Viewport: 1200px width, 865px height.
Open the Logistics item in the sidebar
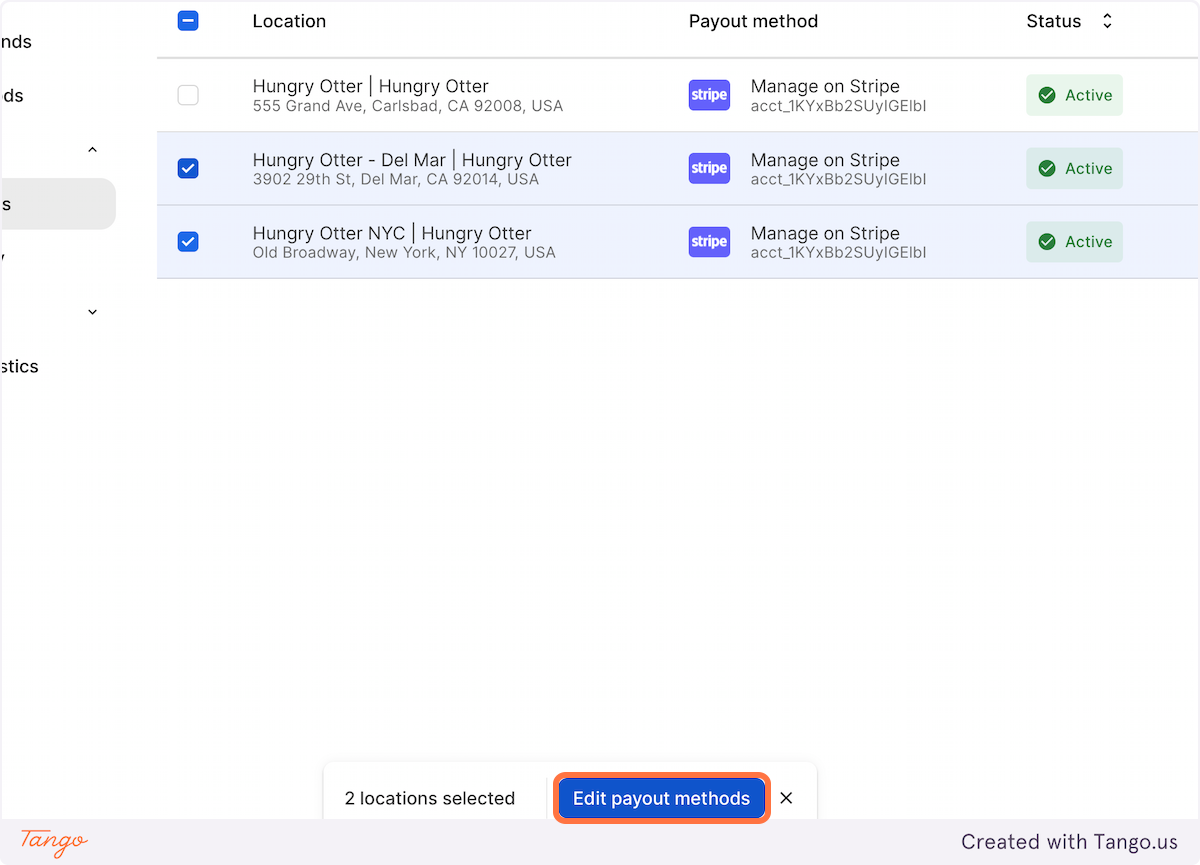(20, 366)
